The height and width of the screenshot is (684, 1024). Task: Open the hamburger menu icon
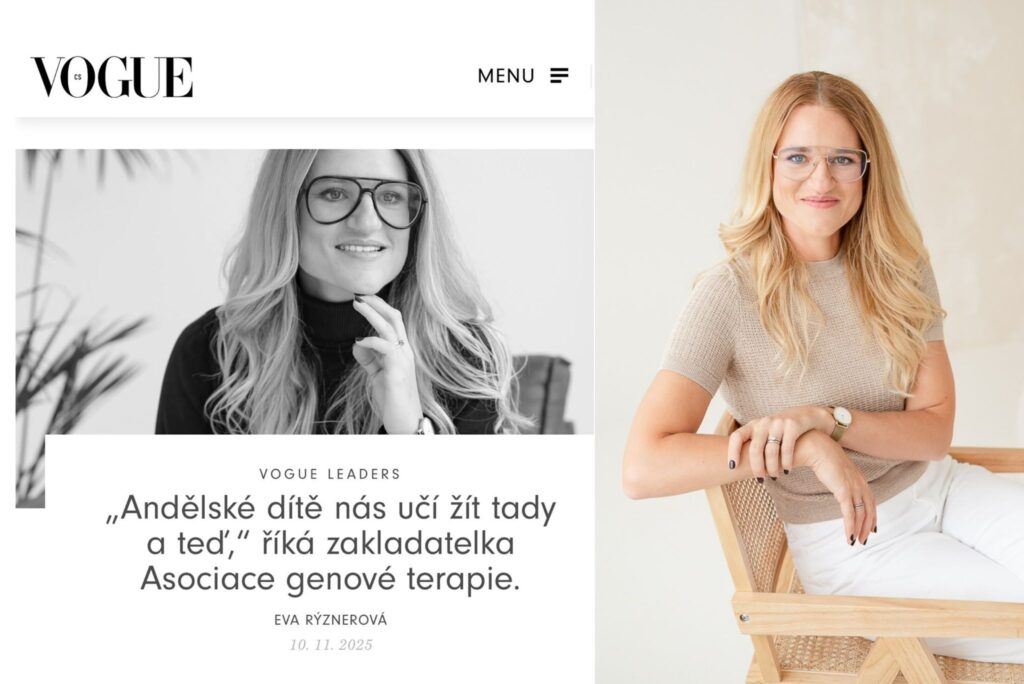pos(559,75)
